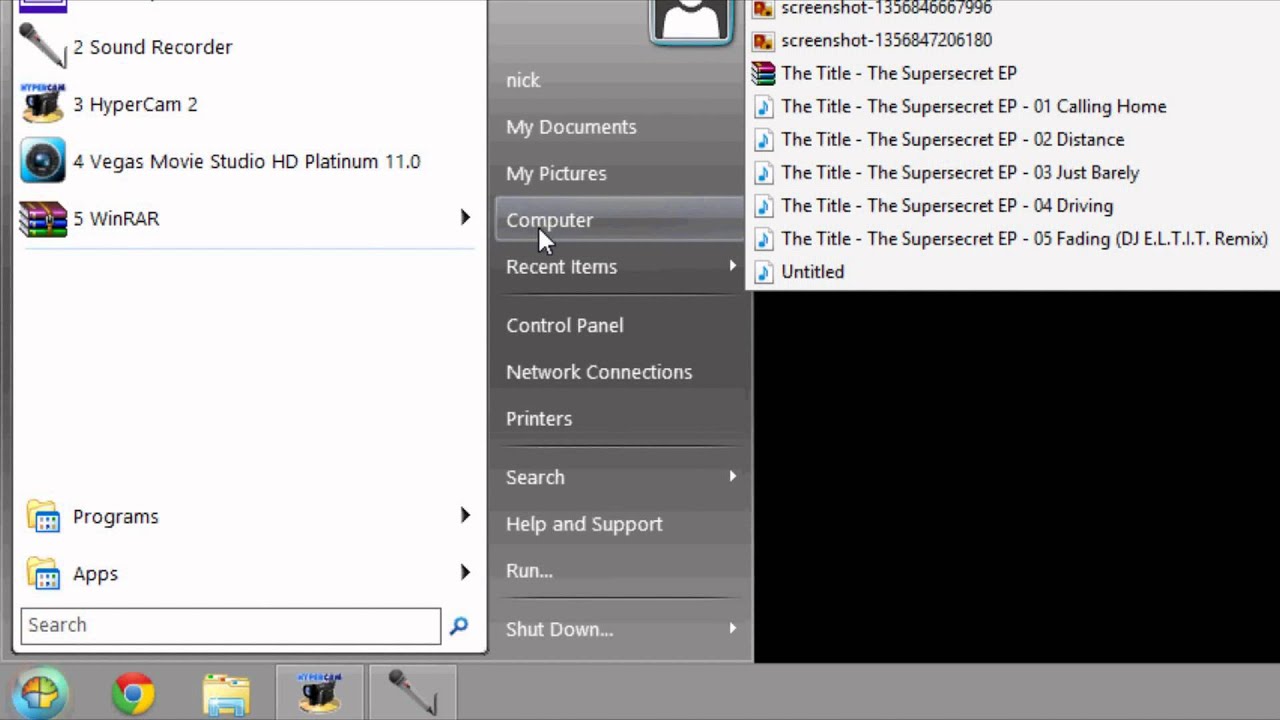Open The Title - The Supersecret EP archive
1280x720 pixels.
point(899,74)
